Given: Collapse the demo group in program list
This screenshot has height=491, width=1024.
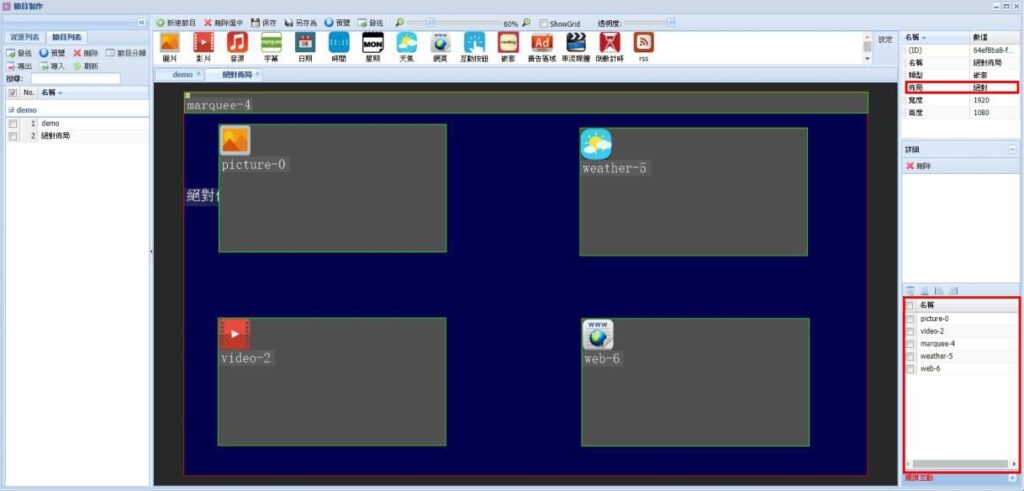Looking at the screenshot, I should coord(10,110).
